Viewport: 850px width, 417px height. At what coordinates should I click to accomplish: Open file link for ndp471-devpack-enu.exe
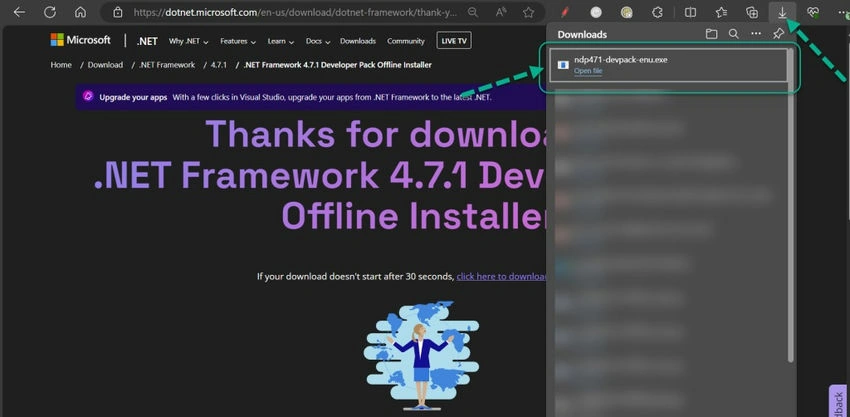point(588,71)
